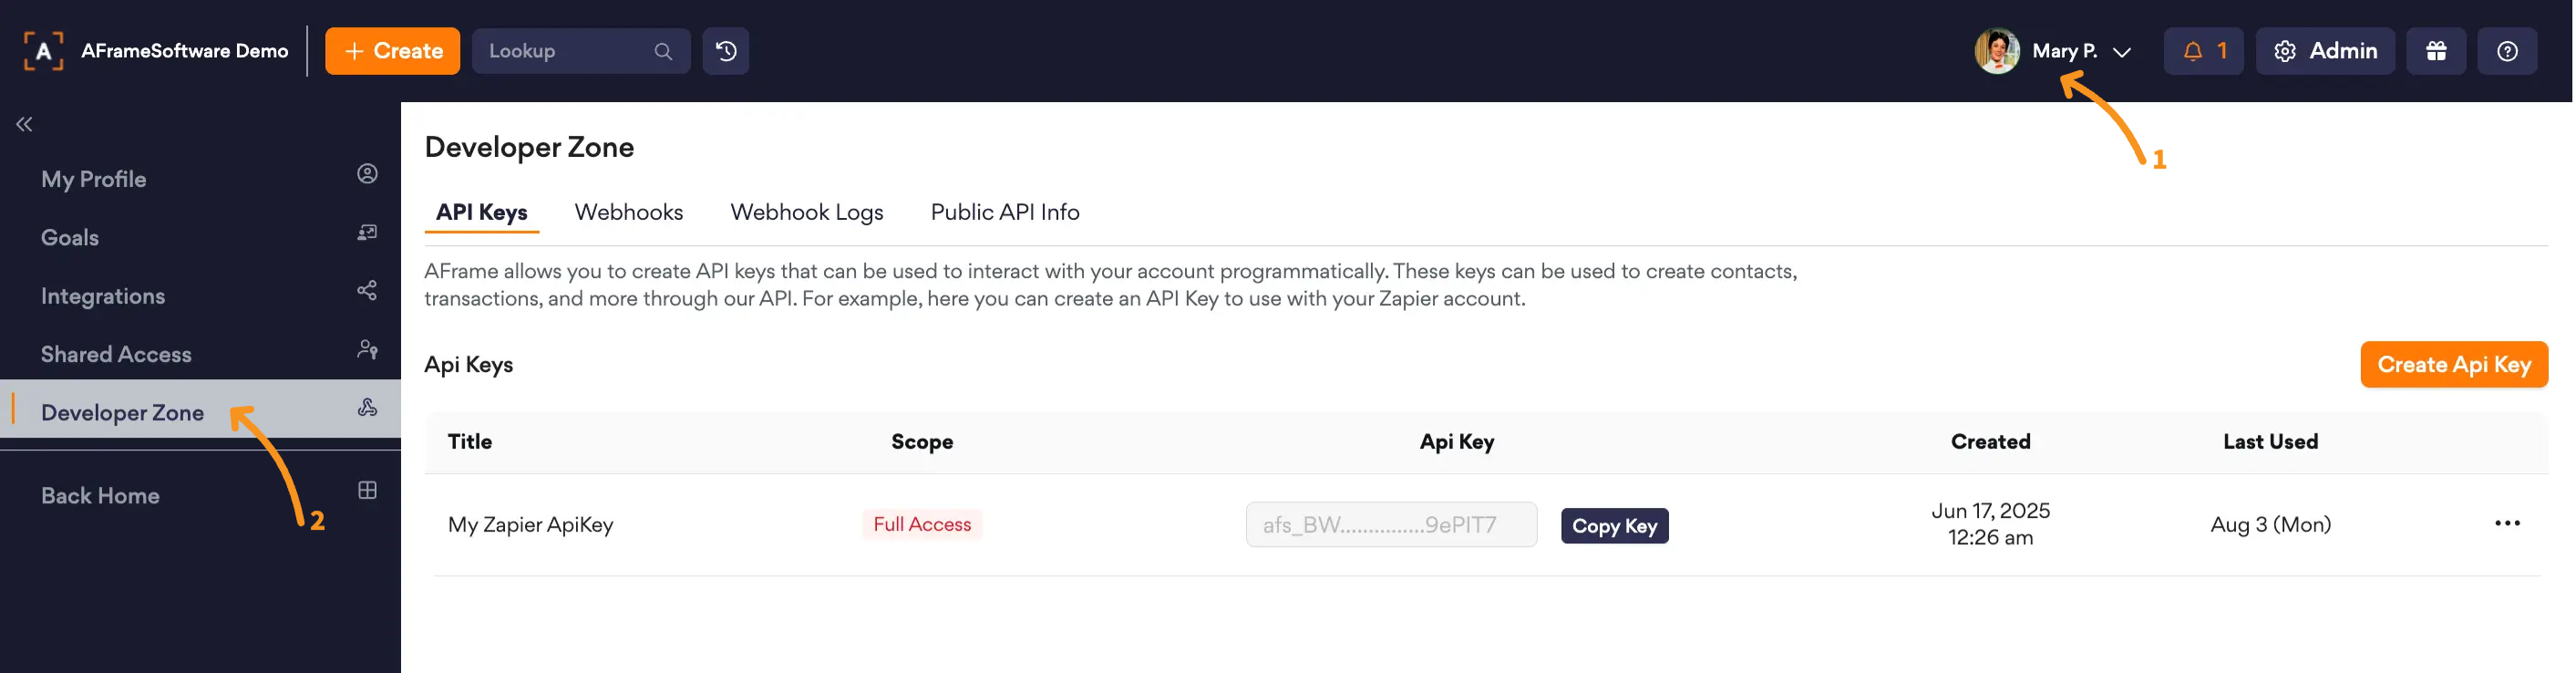2576x673 pixels.
Task: Click the Developer Zone webhook icon
Action: tap(367, 408)
